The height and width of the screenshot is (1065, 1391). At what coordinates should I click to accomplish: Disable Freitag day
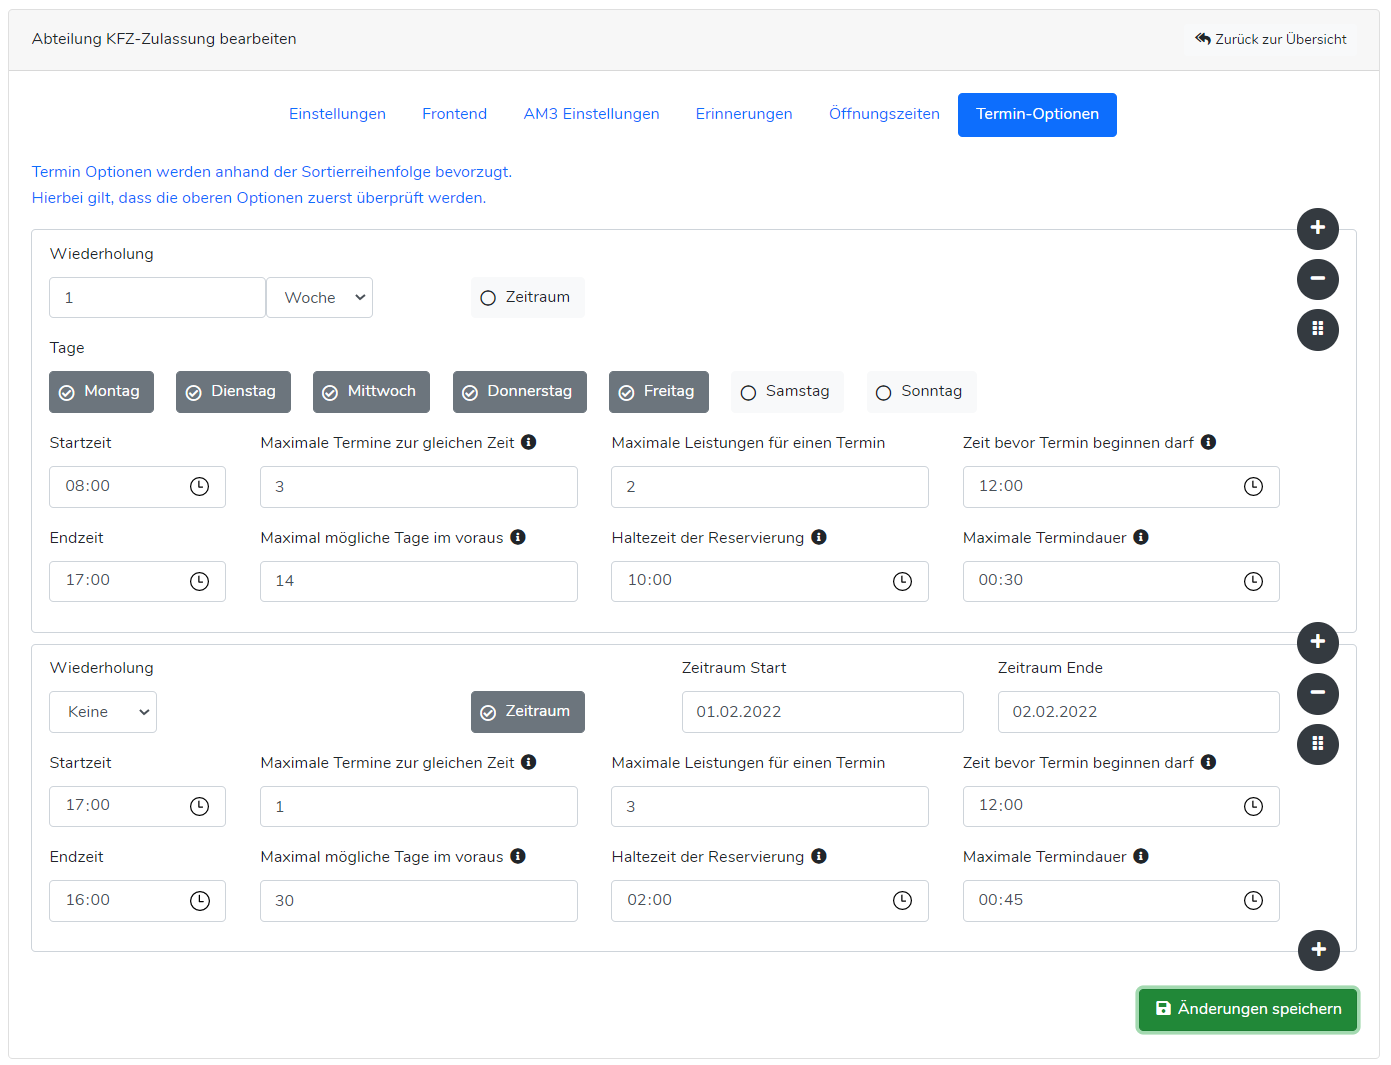(x=658, y=392)
